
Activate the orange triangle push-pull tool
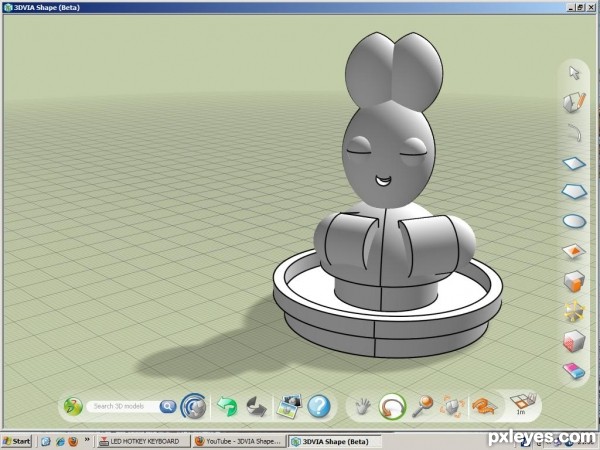tap(574, 251)
